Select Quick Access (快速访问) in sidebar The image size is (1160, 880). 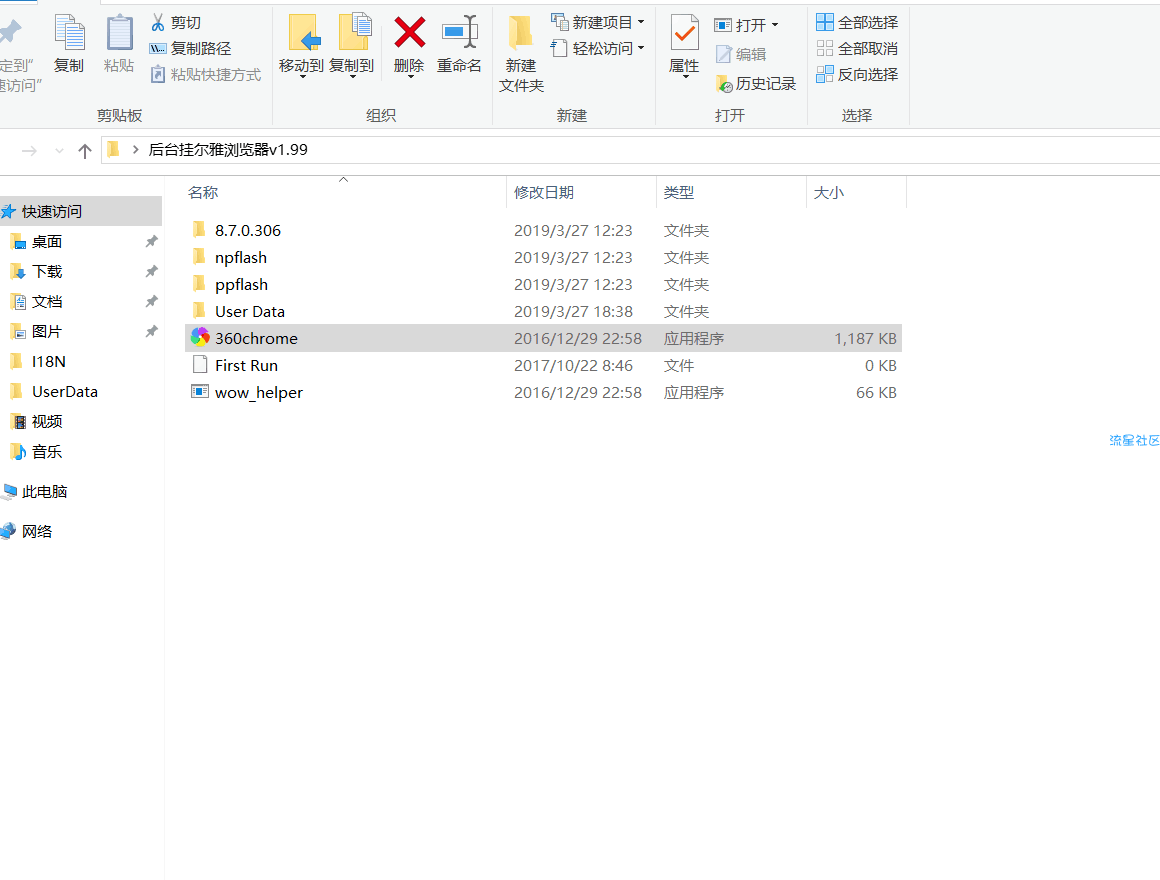pyautogui.click(x=81, y=211)
